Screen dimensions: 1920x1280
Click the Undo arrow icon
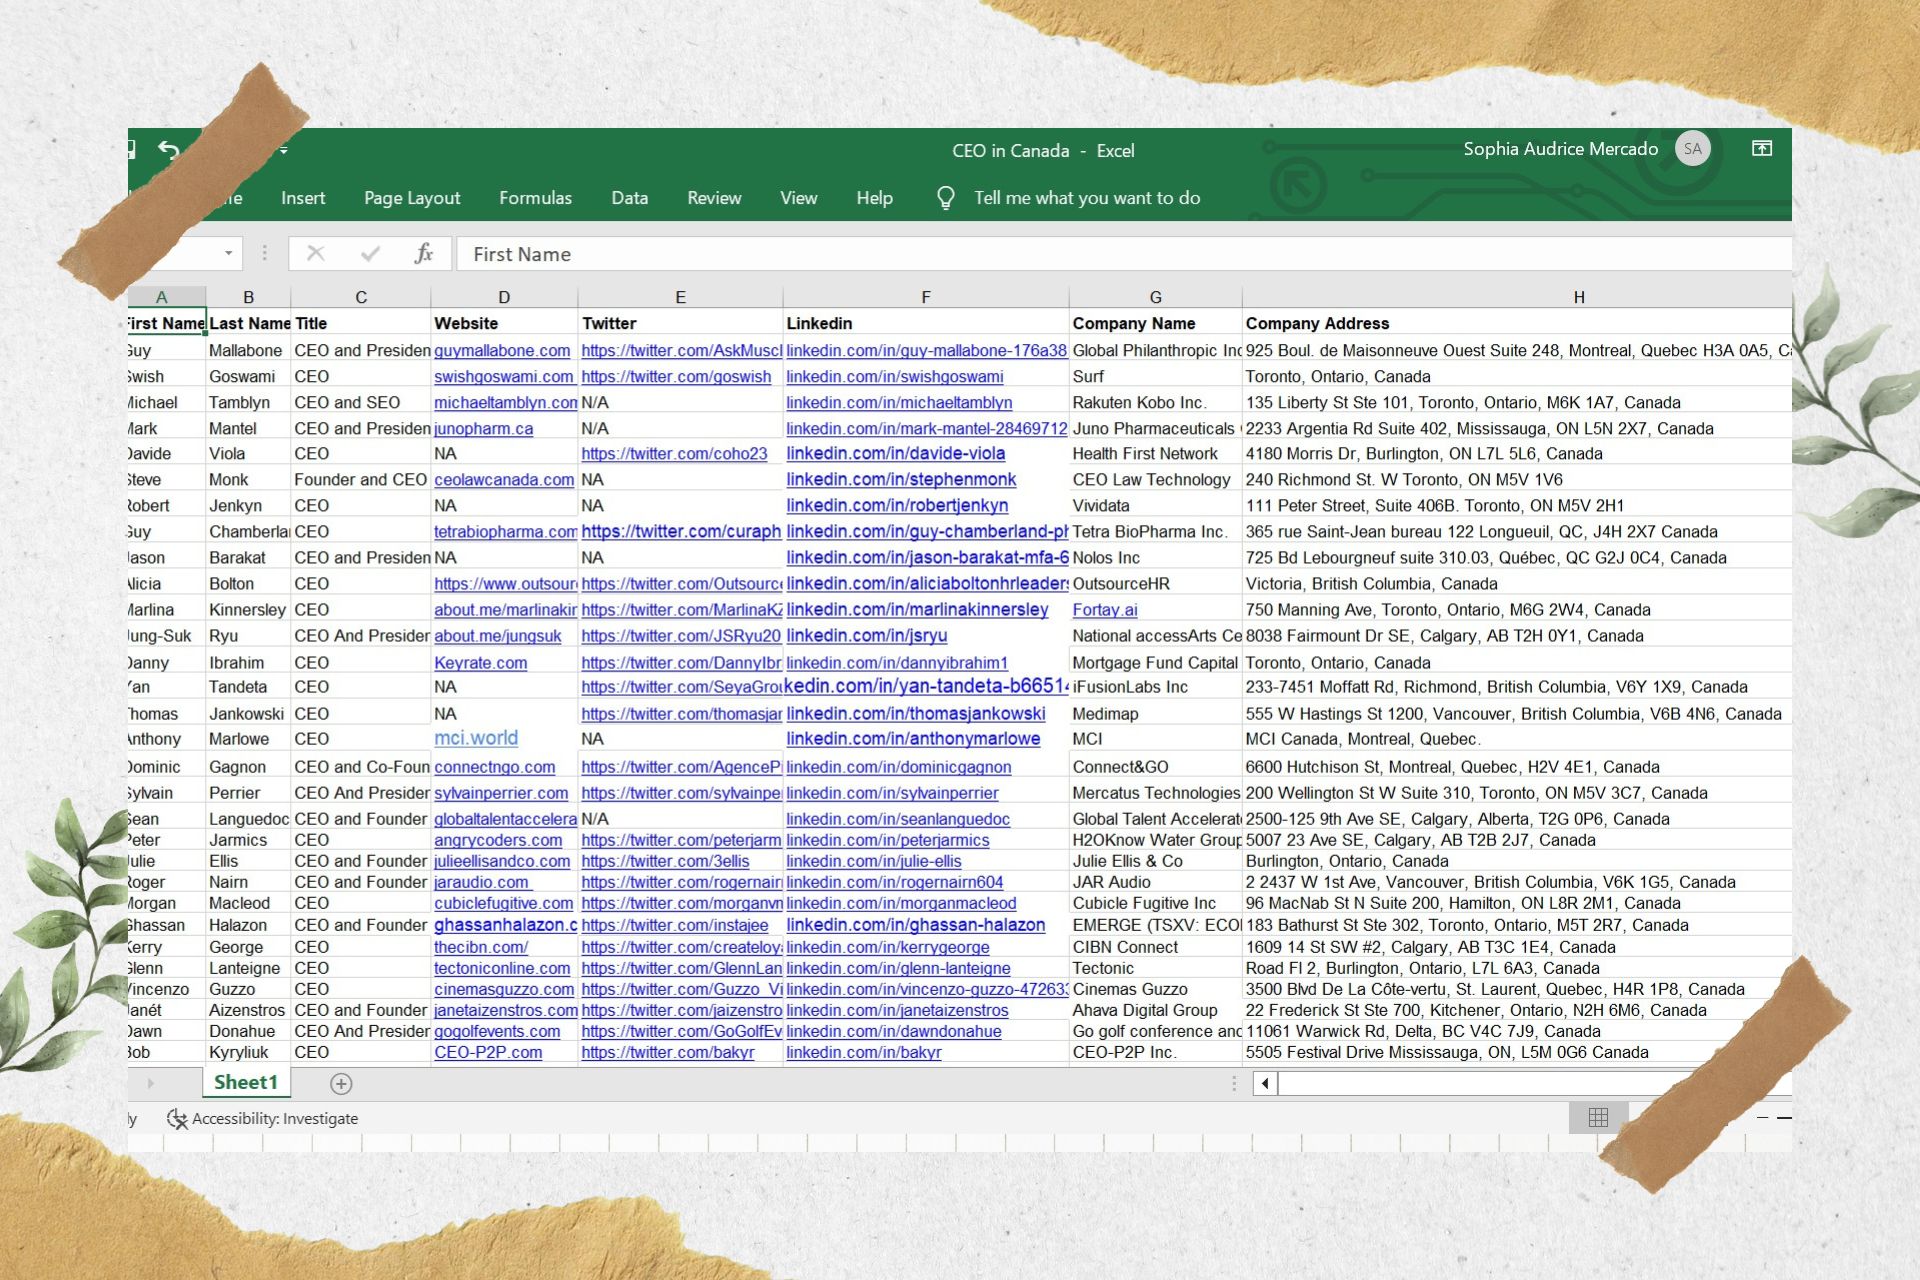(x=168, y=150)
